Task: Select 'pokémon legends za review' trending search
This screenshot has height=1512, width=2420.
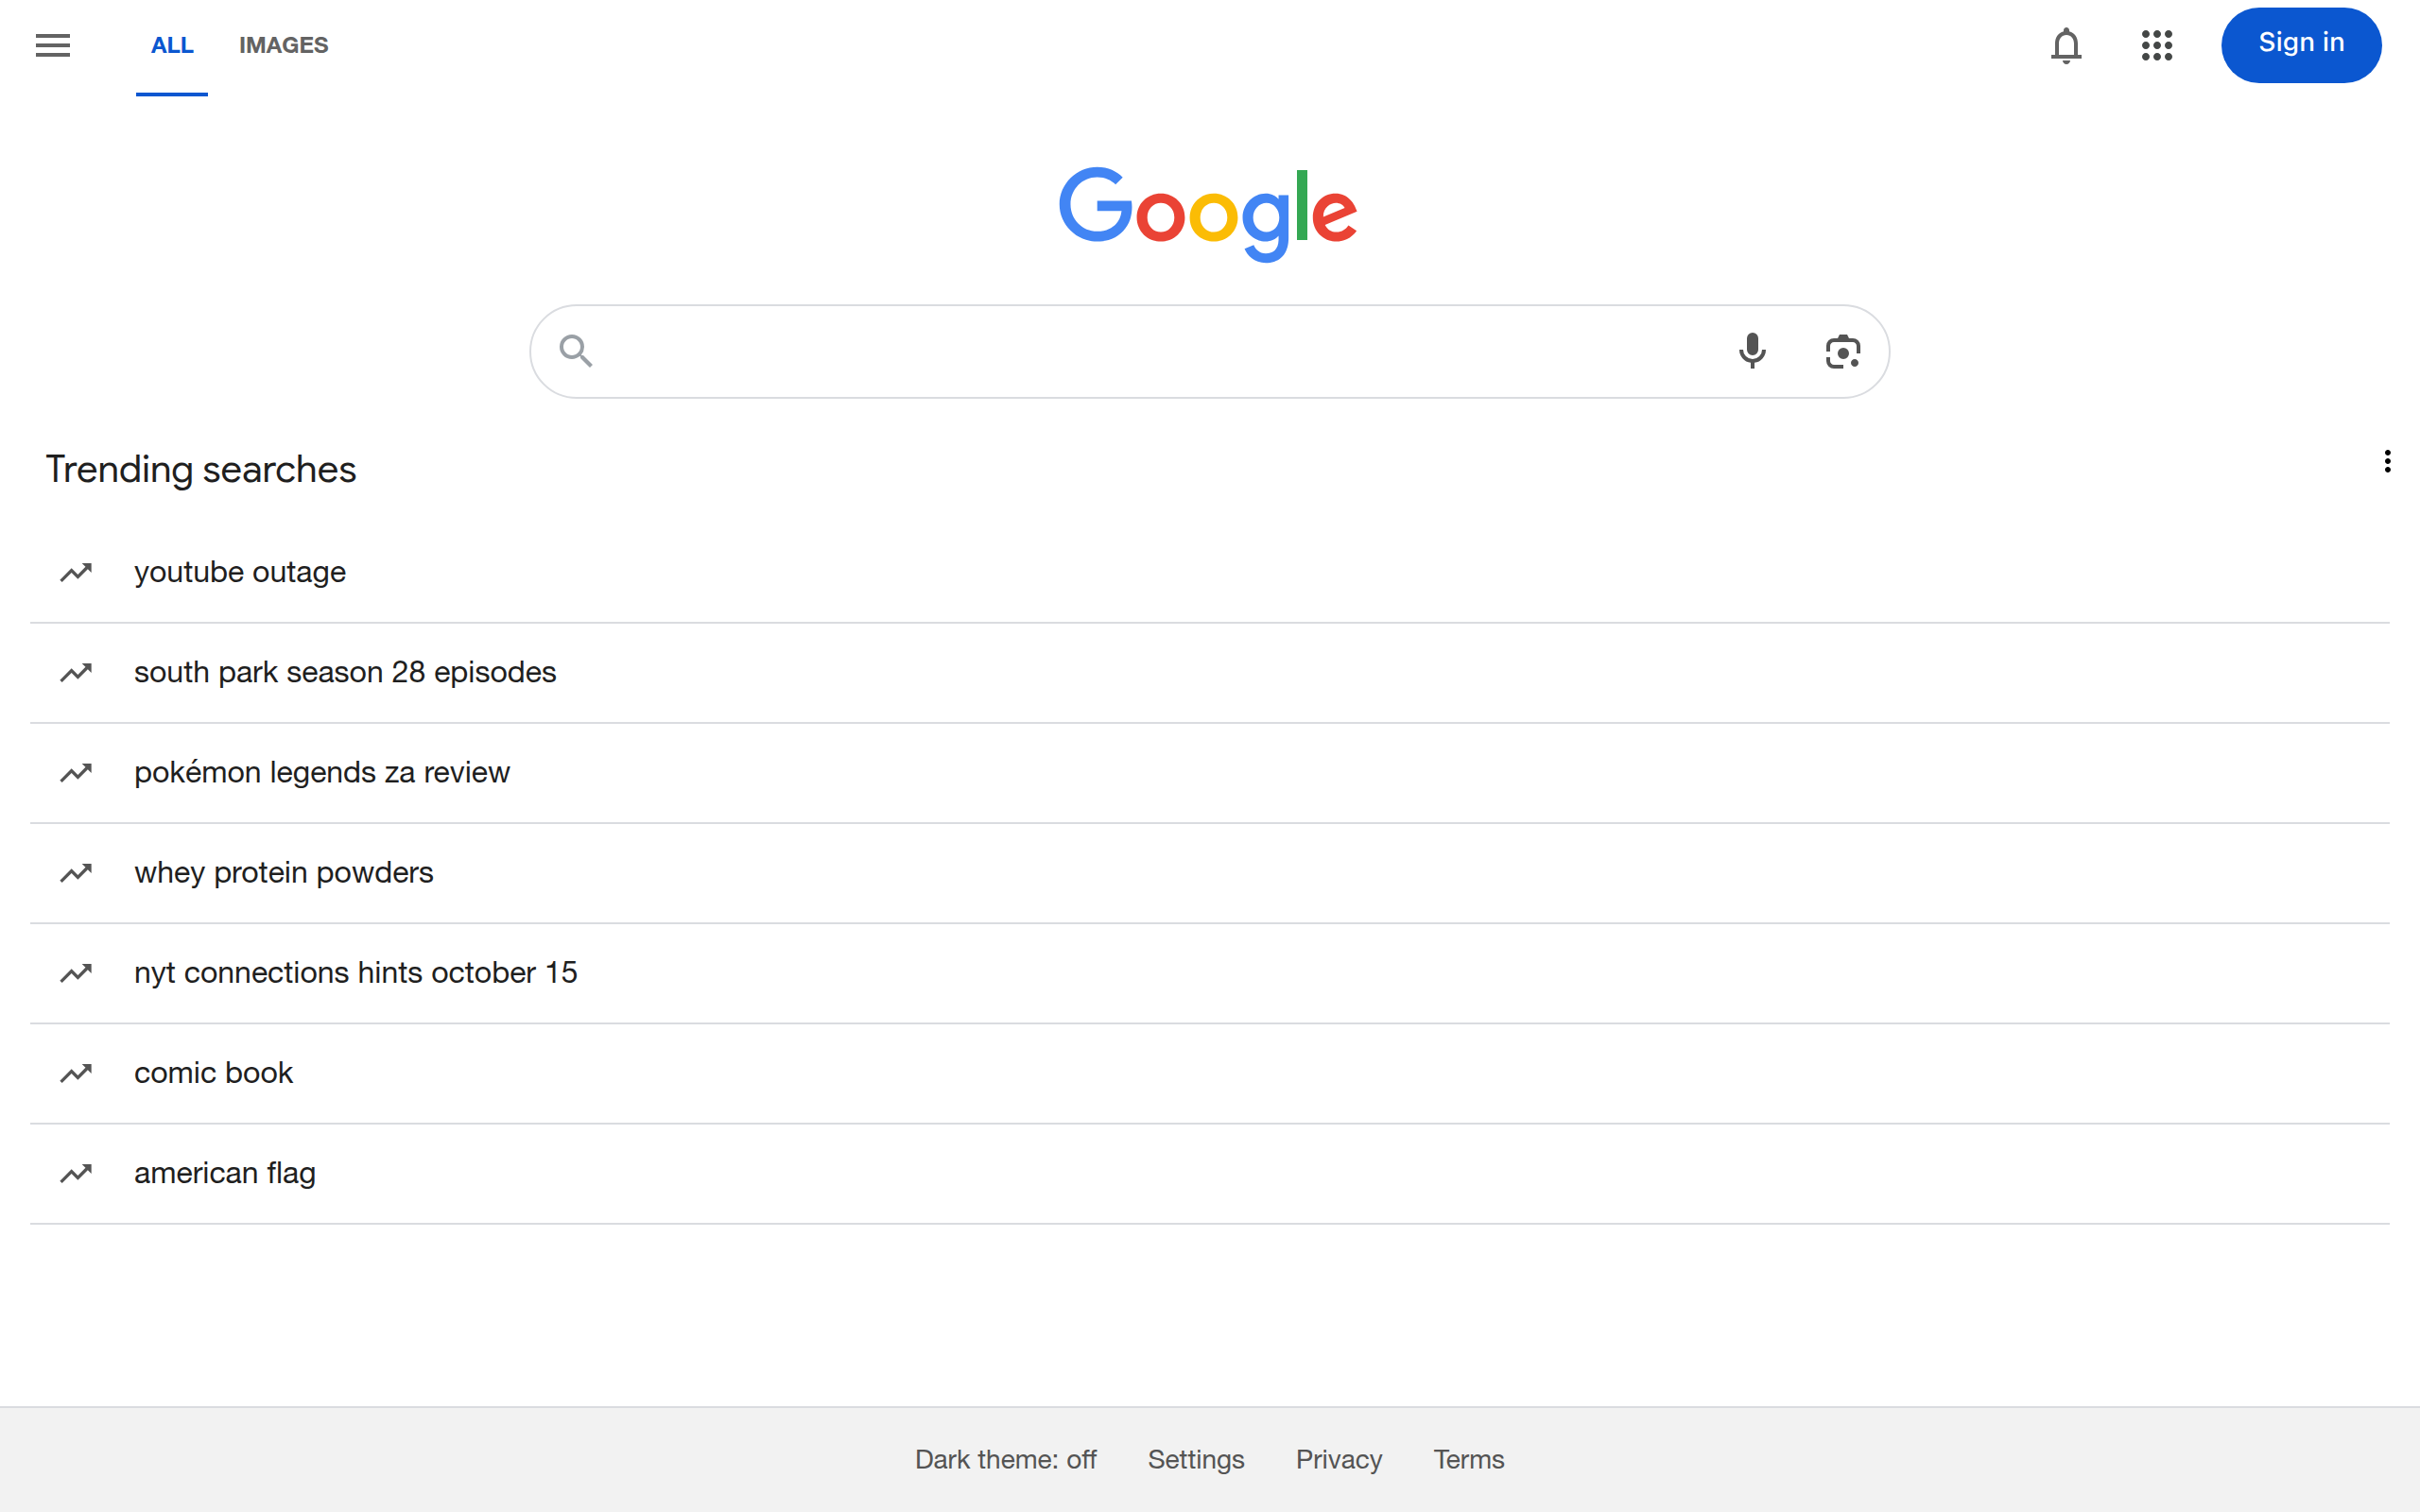Action: pyautogui.click(x=321, y=772)
